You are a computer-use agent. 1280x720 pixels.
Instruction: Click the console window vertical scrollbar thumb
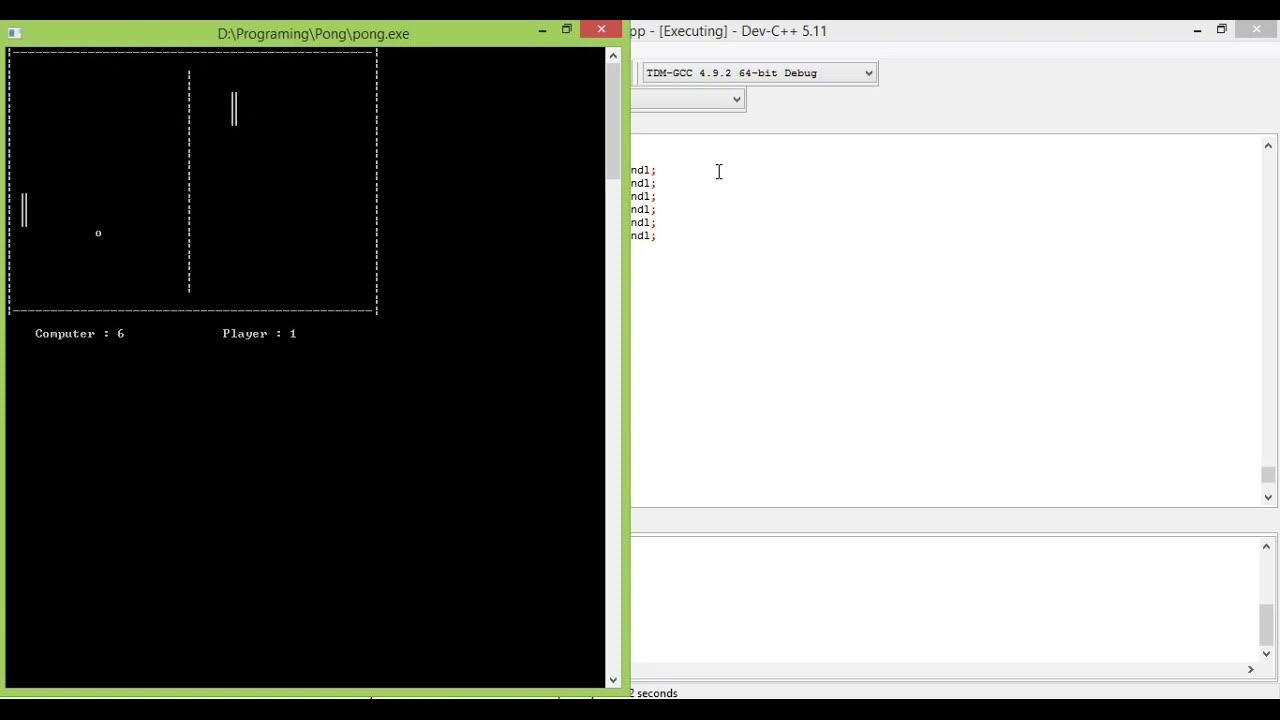pos(613,122)
